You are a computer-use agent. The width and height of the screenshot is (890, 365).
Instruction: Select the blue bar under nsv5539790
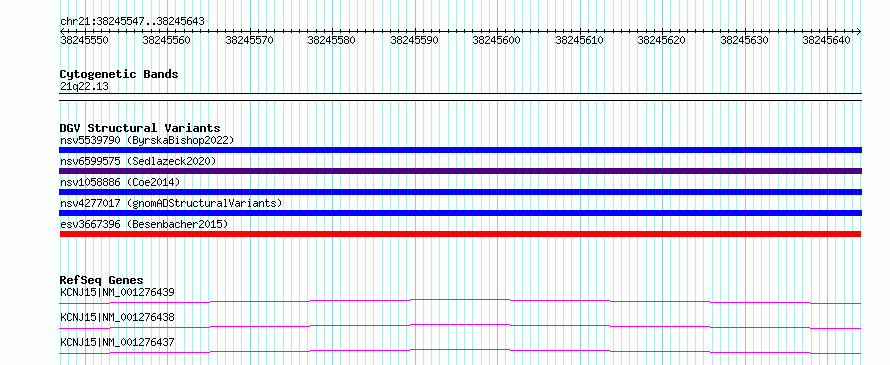click(x=460, y=150)
